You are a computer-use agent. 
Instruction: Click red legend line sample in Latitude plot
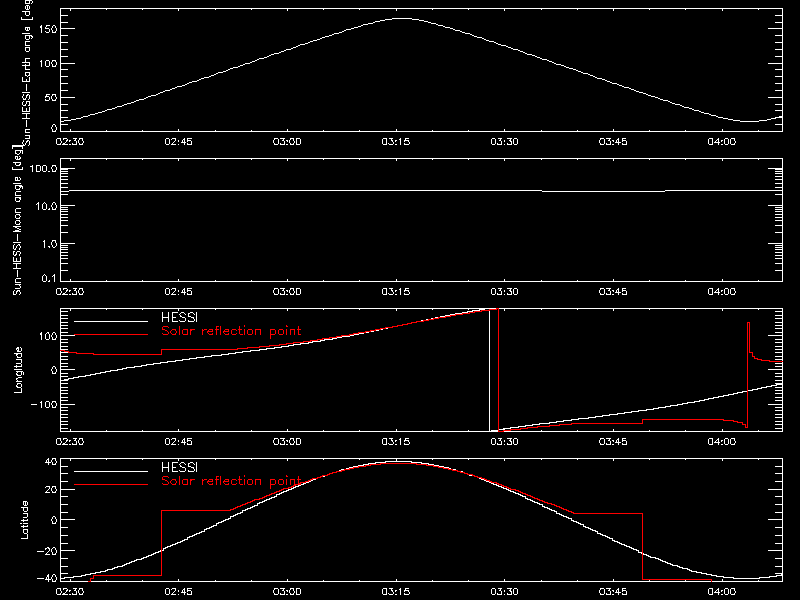pyautogui.click(x=111, y=485)
